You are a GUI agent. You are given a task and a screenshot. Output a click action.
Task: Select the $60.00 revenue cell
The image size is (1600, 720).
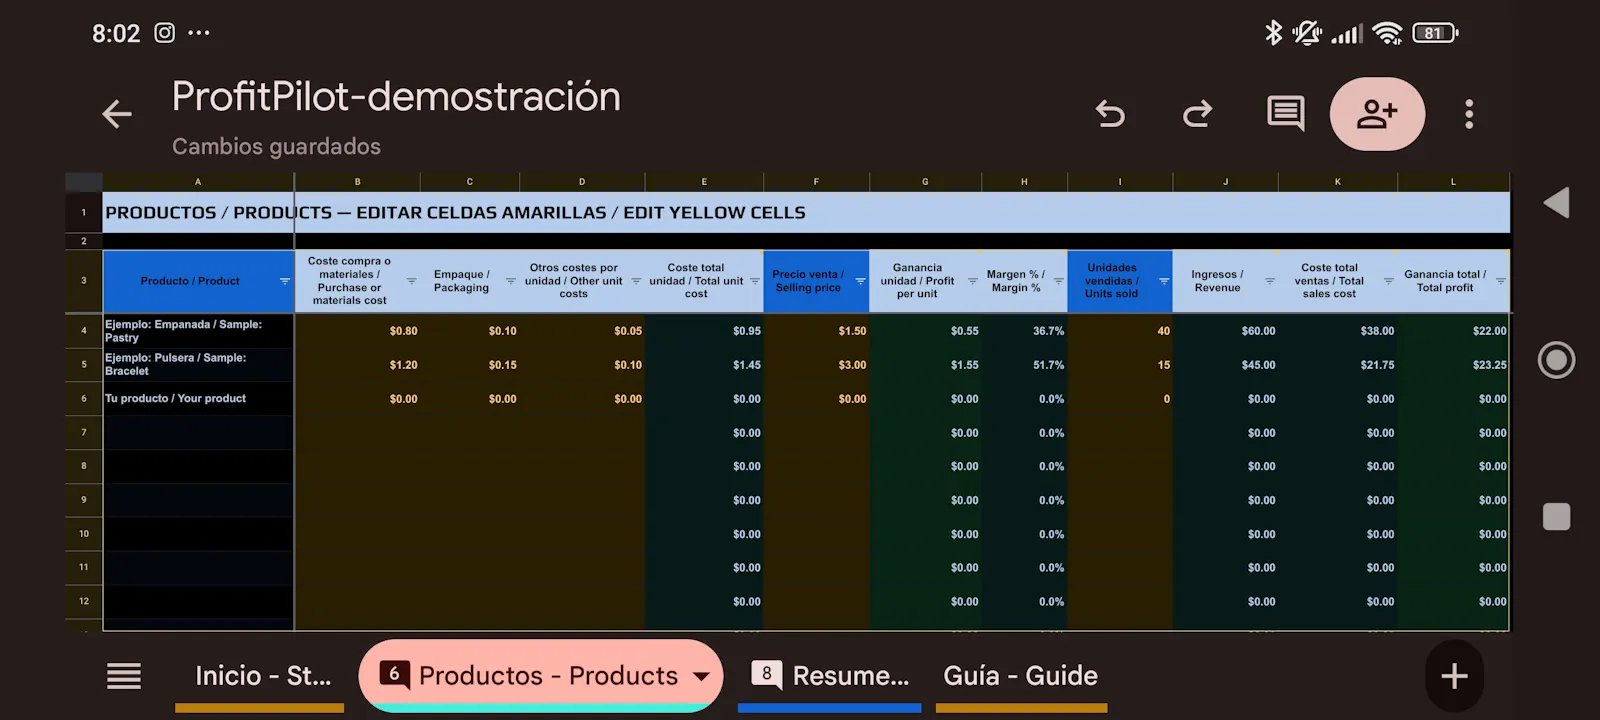coord(1226,331)
